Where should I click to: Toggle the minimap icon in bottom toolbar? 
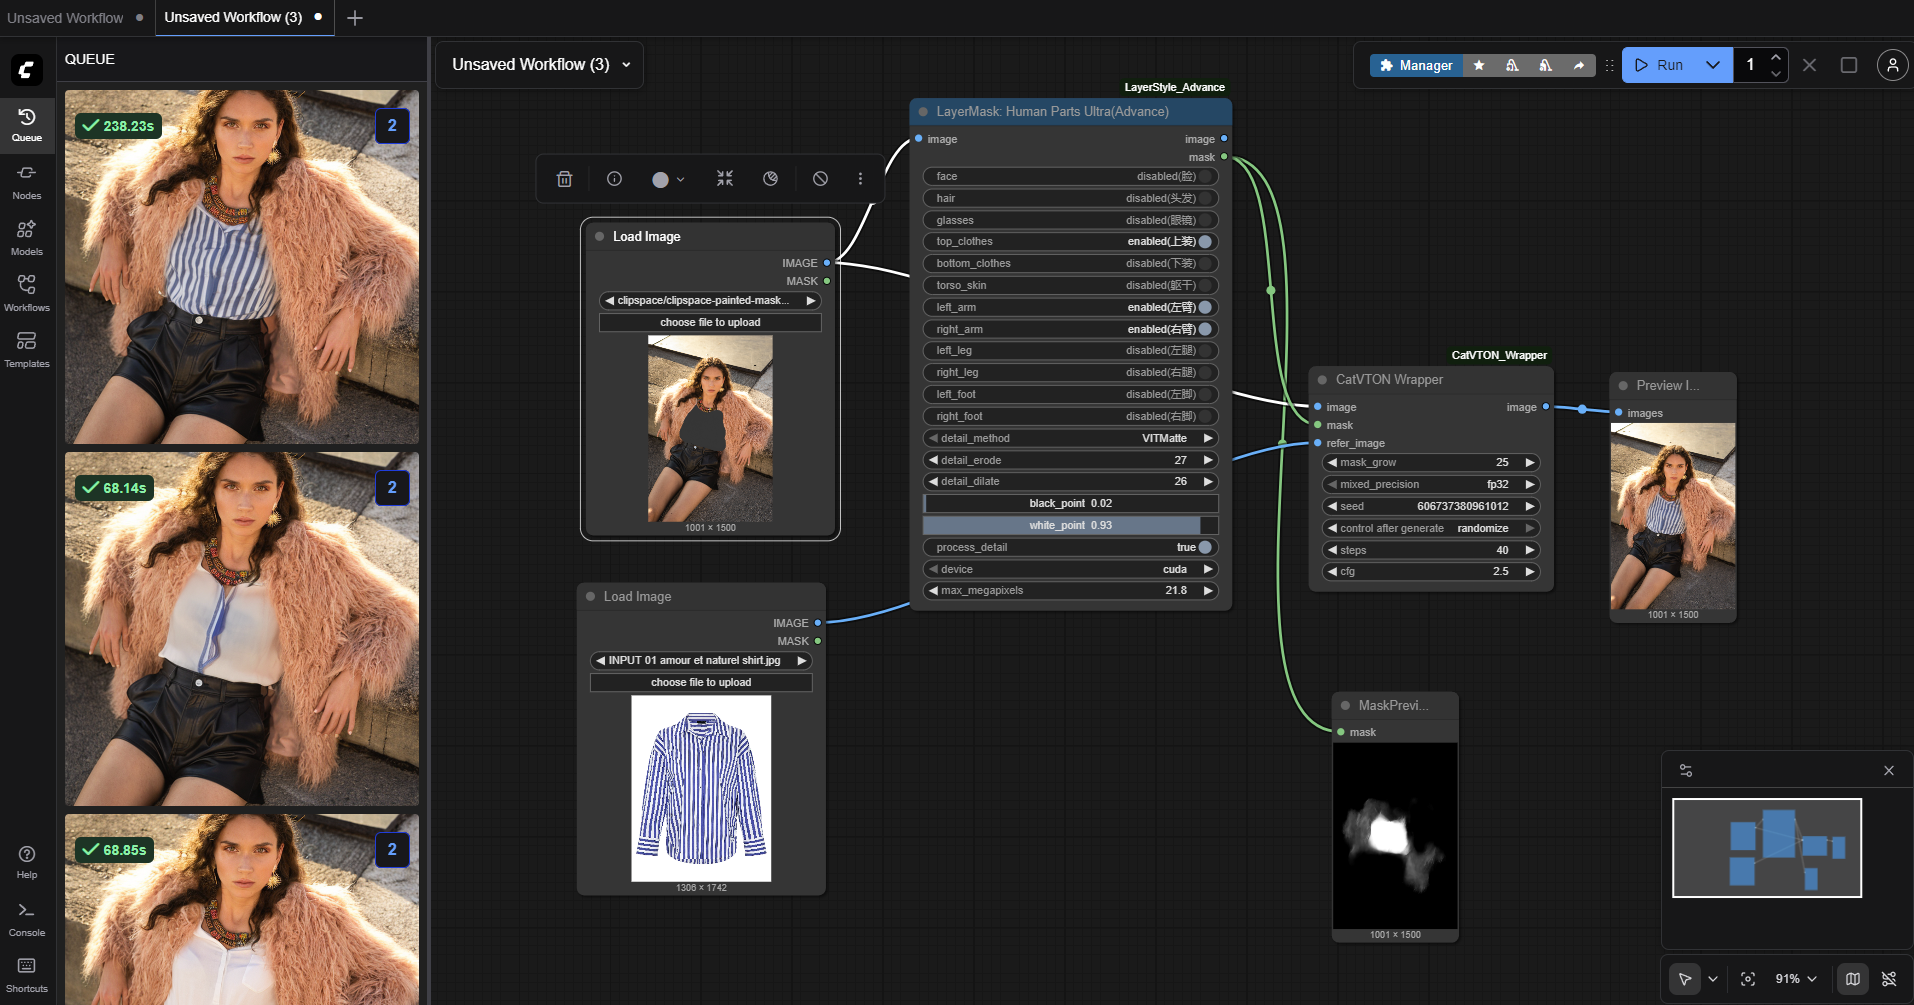tap(1853, 979)
